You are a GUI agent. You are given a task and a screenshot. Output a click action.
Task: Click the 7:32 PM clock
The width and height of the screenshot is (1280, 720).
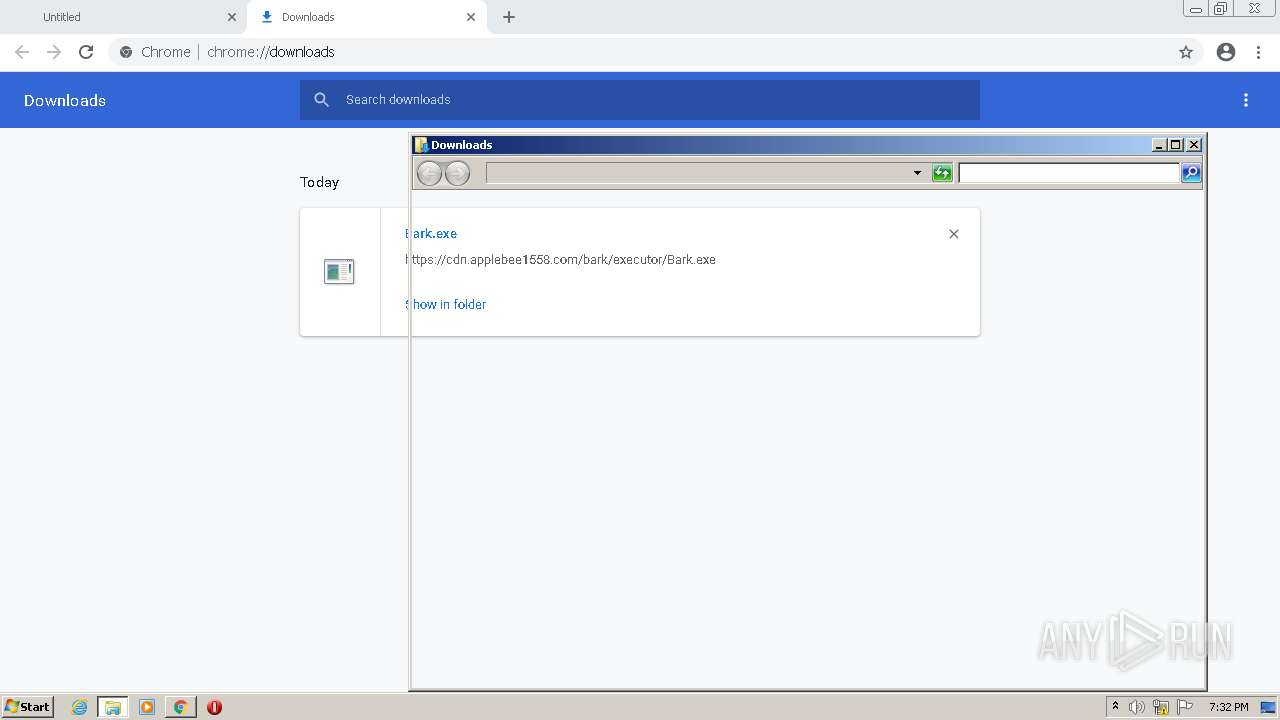(1228, 707)
